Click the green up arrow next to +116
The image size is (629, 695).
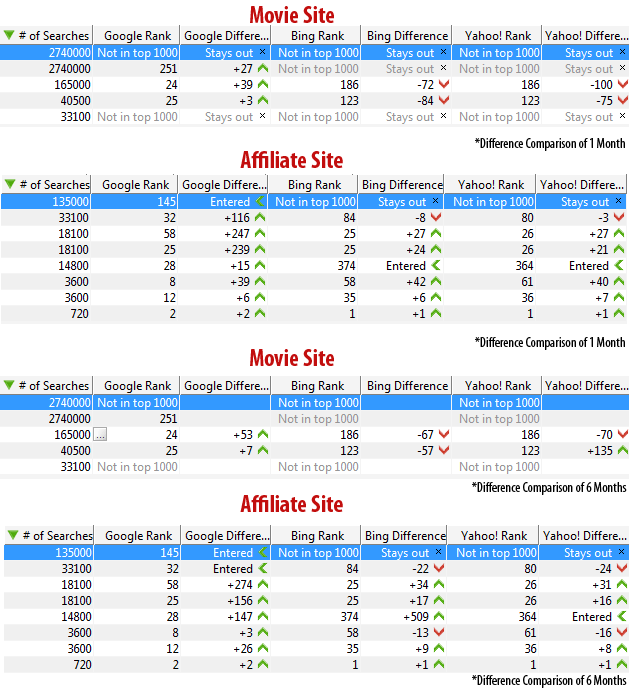pyautogui.click(x=260, y=217)
